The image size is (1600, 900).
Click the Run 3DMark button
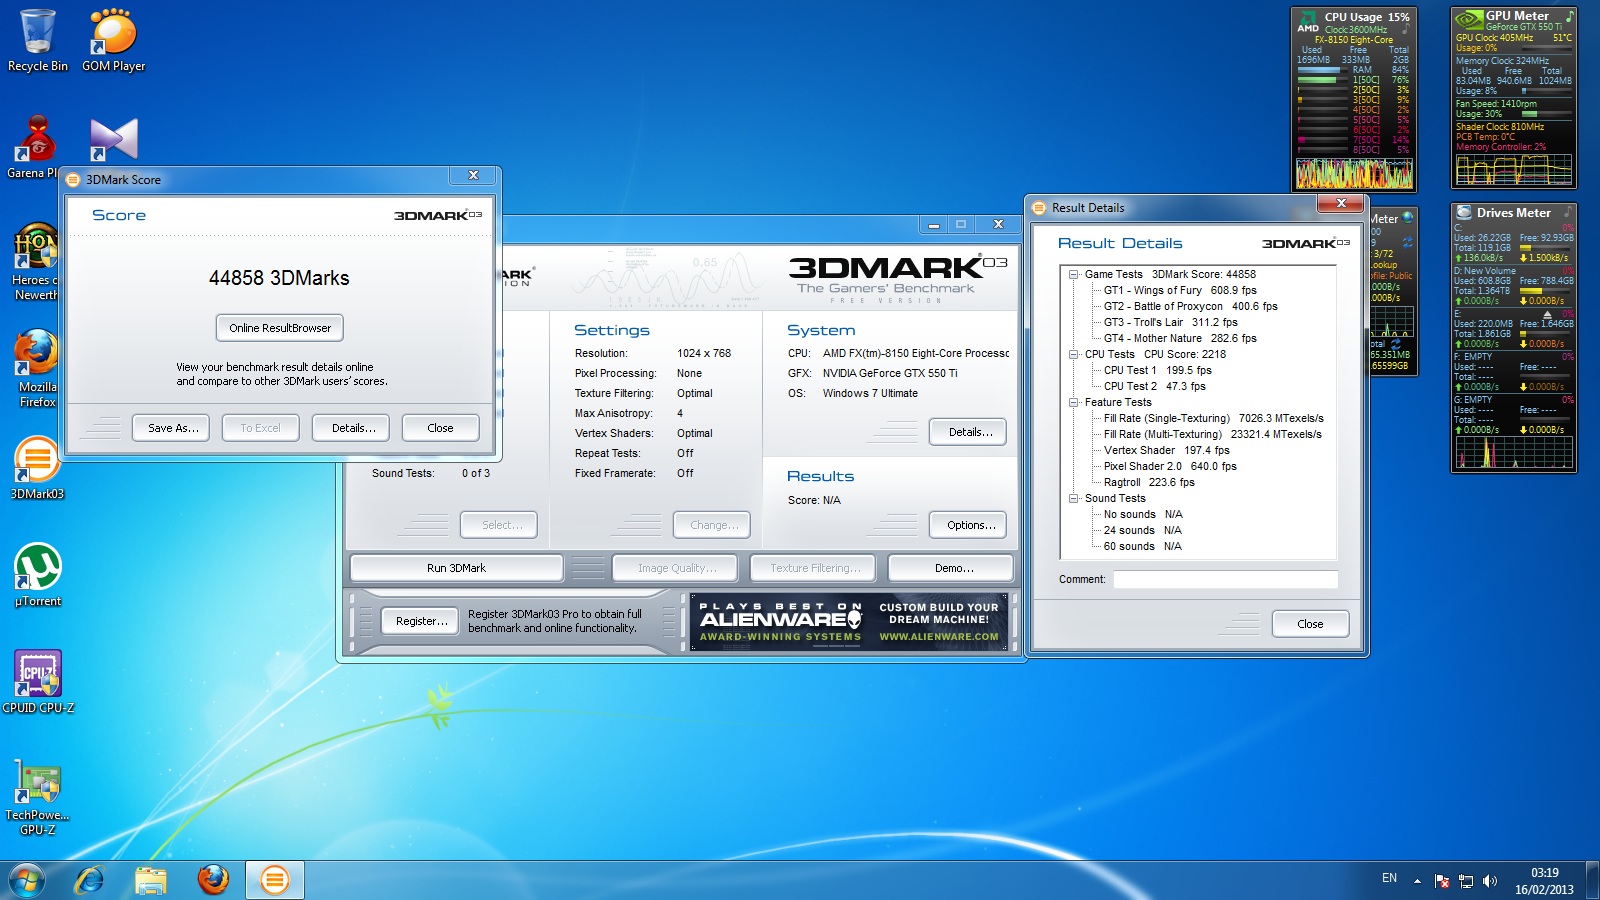456,568
